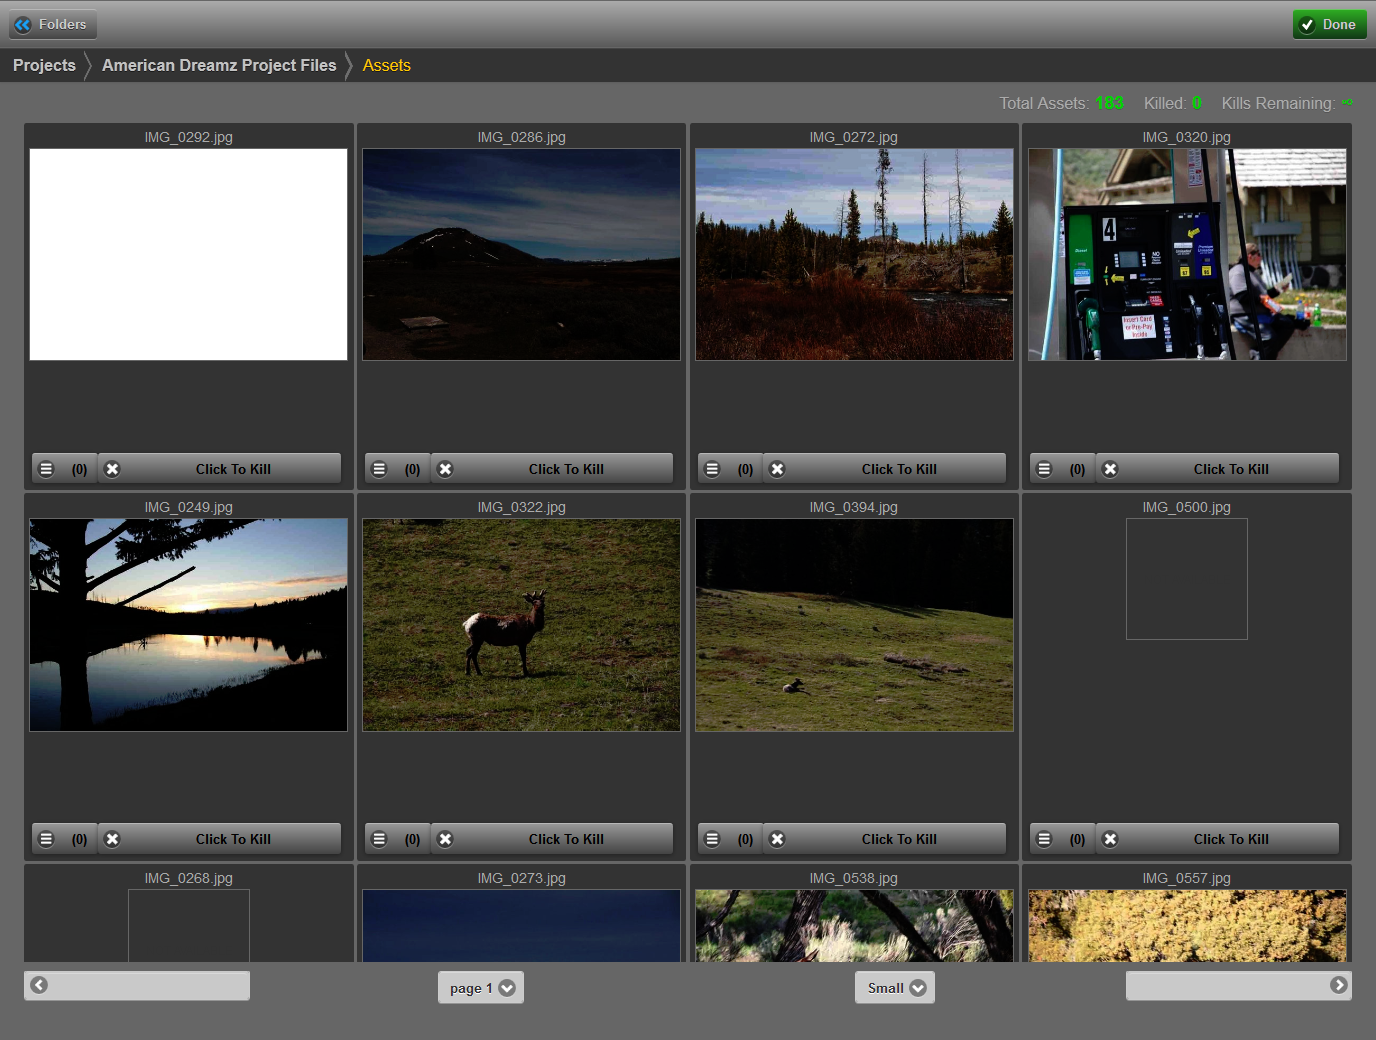The image size is (1376, 1040).
Task: Go to previous page with left arrow
Action: point(39,985)
